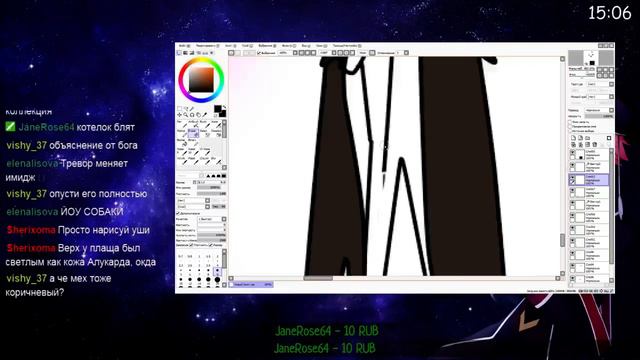
Task: Open the layer effect dropdown
Action: coord(600,97)
